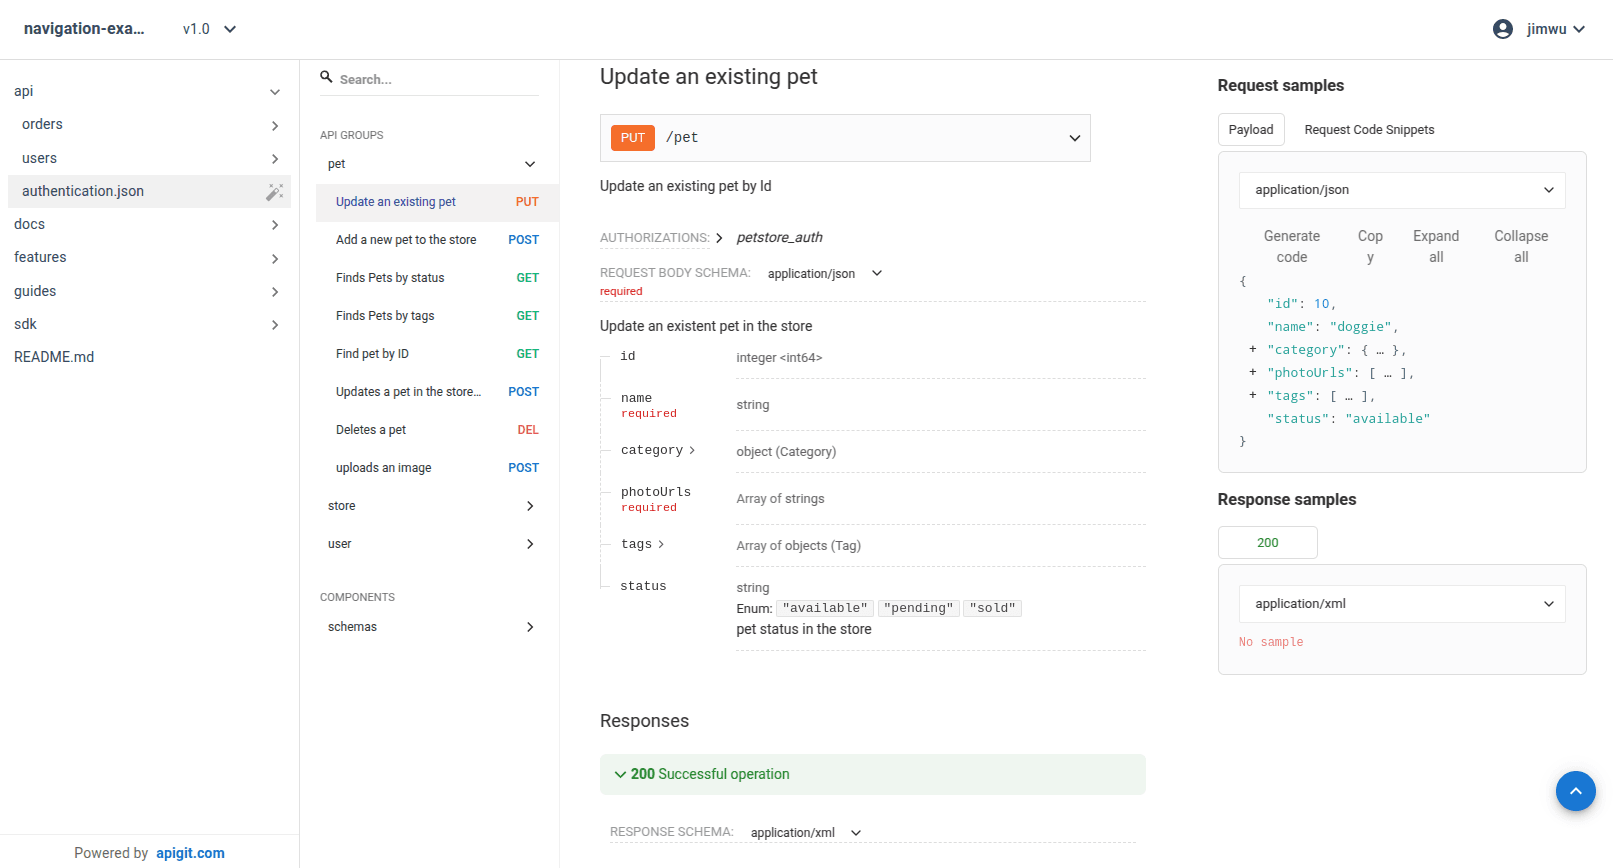This screenshot has height=868, width=1613.
Task: Expand the features folder
Action: point(275,259)
